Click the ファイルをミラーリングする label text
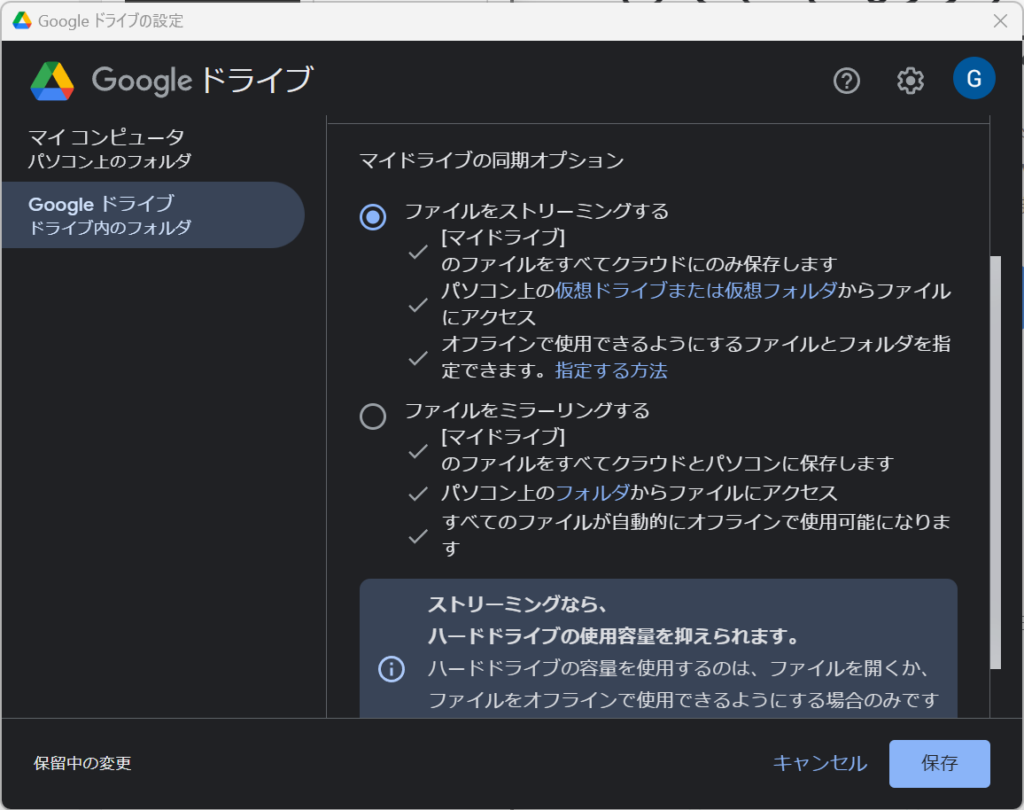Screen dimensions: 1024x810 [527, 410]
